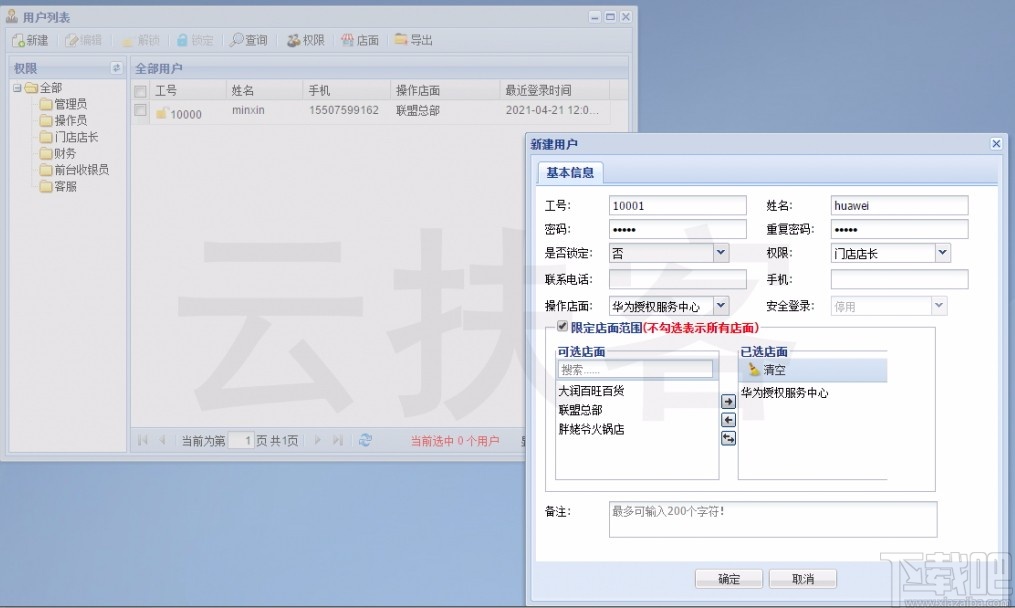1015x608 pixels.
Task: Open the 查询 (Search) tool
Action: pyautogui.click(x=248, y=40)
